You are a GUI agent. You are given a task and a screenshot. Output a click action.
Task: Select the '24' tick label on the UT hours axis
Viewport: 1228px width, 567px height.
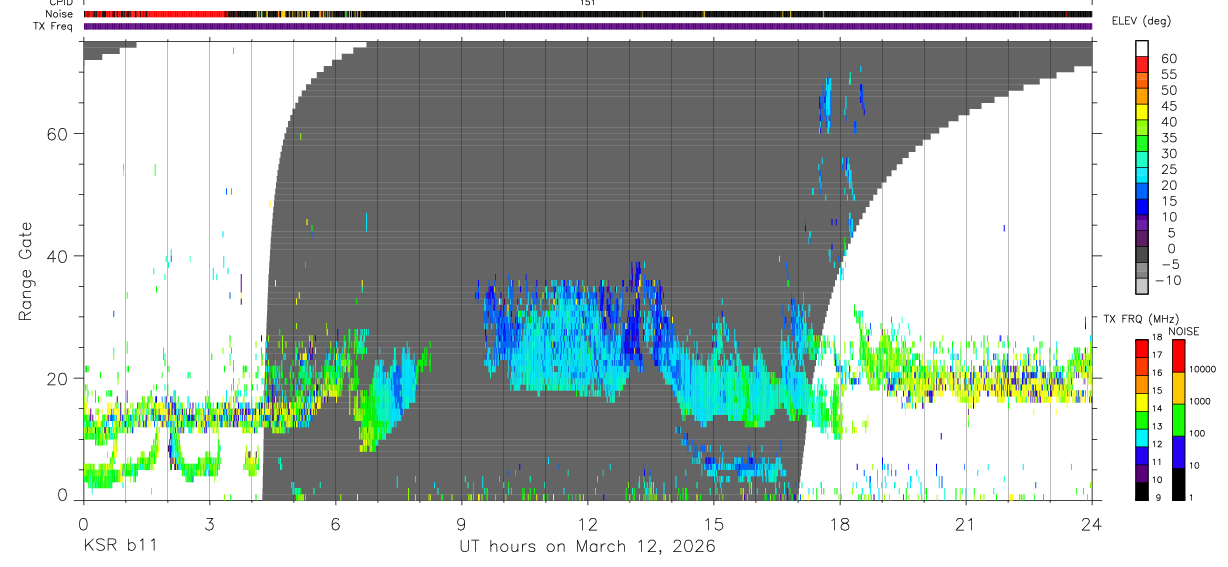pos(1092,524)
